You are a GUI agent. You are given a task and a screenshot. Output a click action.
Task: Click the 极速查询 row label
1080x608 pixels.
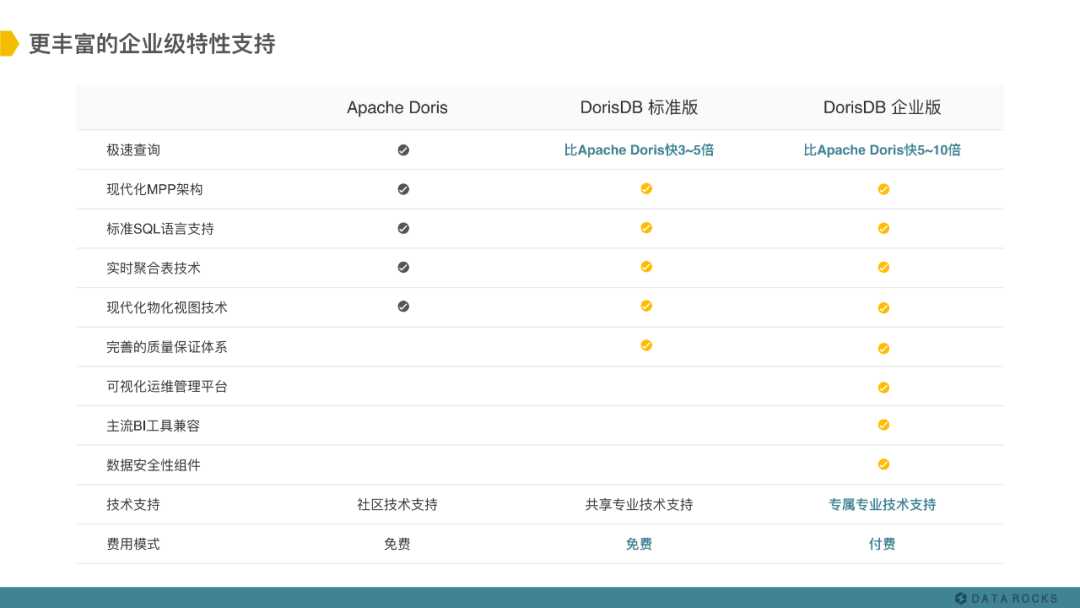point(133,150)
